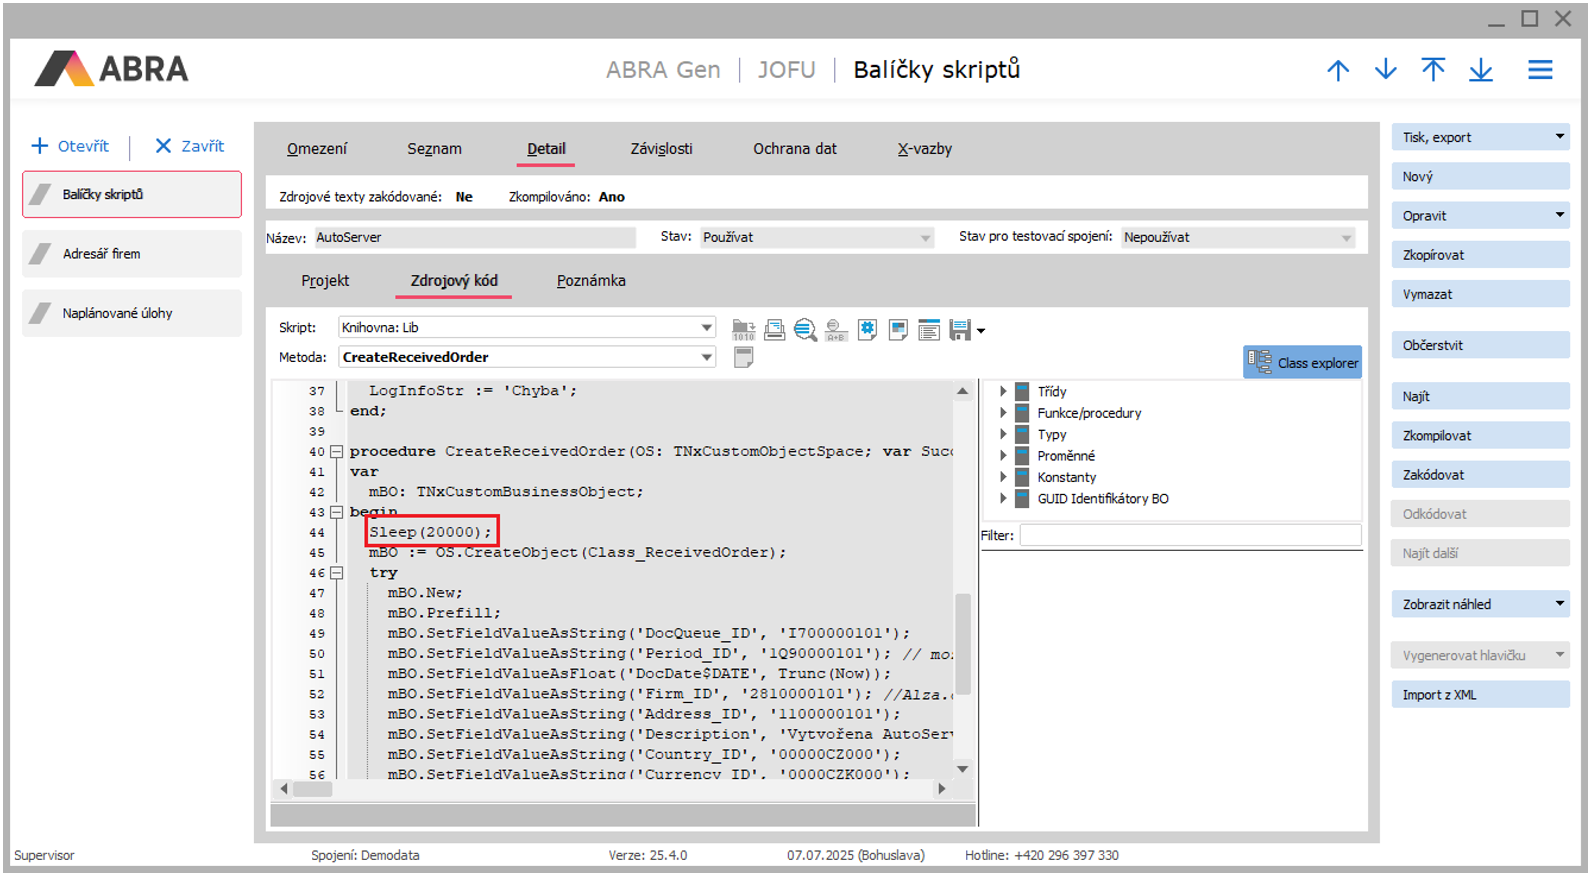Open the Skript dropdown list

706,328
